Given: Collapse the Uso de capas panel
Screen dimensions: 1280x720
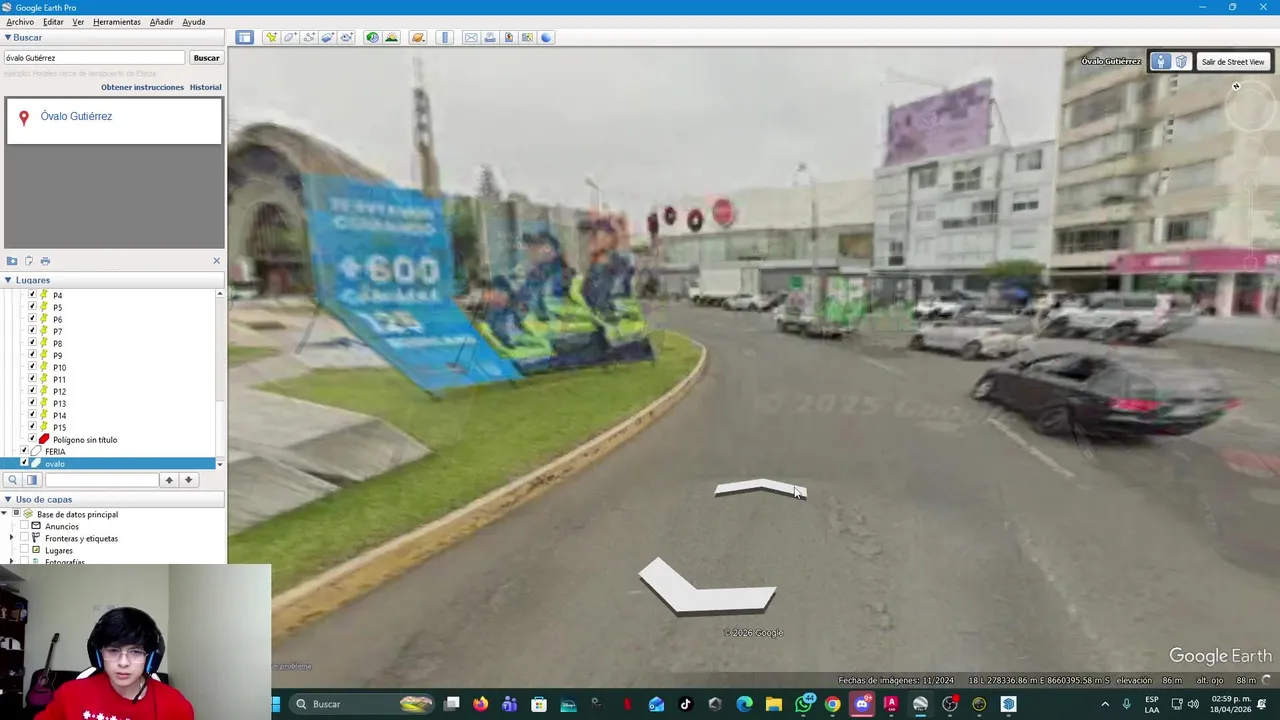Looking at the screenshot, I should [x=8, y=499].
